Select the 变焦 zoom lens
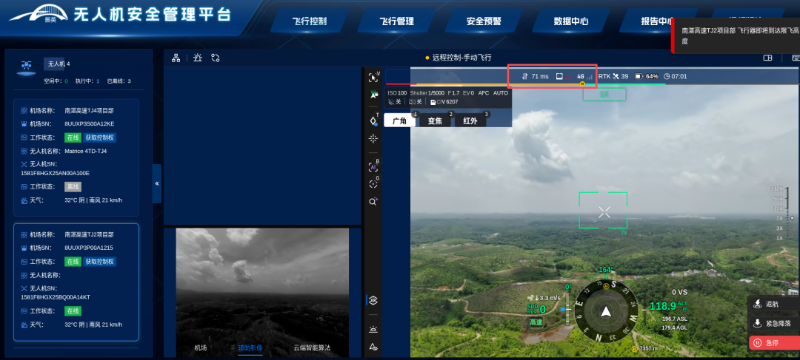 (435, 121)
